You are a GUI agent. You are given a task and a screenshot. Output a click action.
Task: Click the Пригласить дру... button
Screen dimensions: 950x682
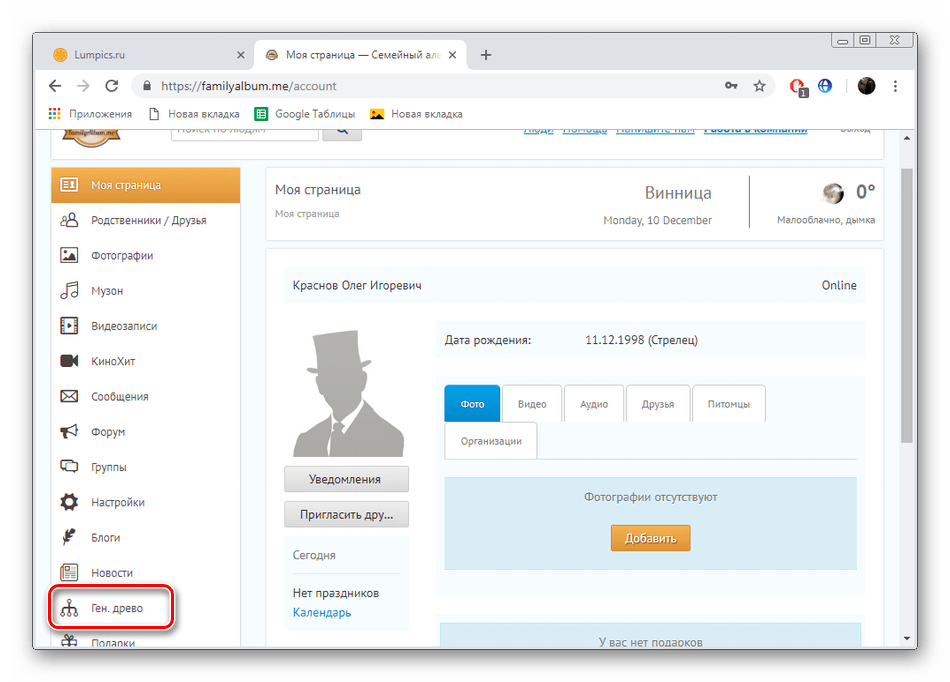coord(346,514)
